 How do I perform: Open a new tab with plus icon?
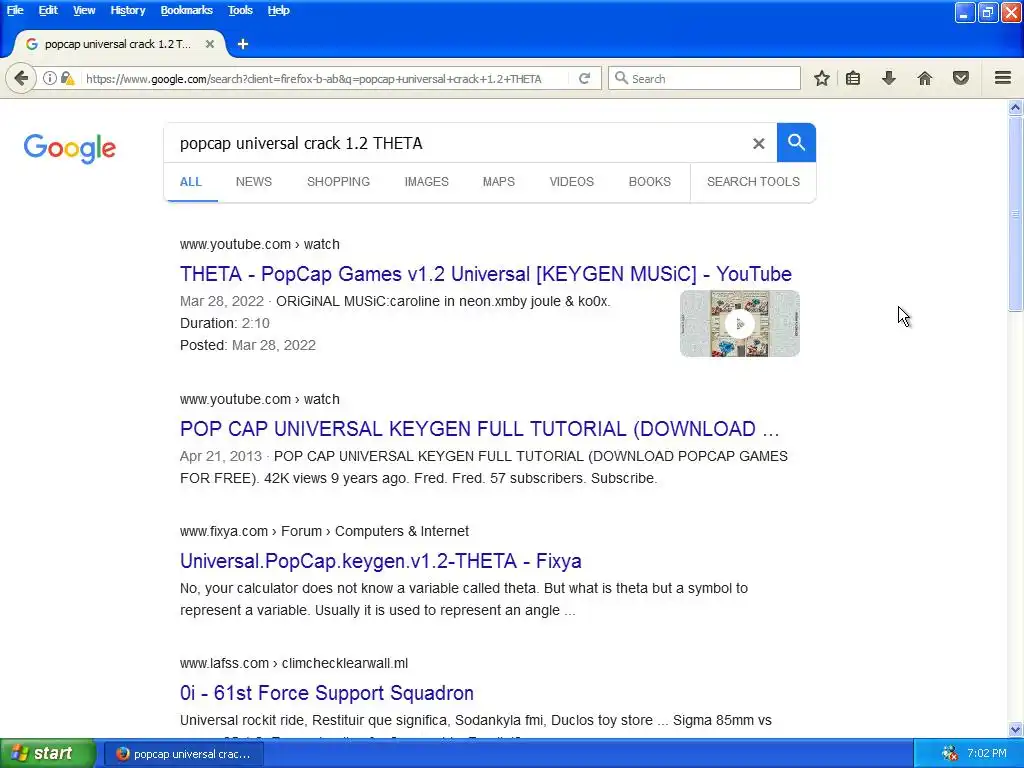pyautogui.click(x=243, y=44)
